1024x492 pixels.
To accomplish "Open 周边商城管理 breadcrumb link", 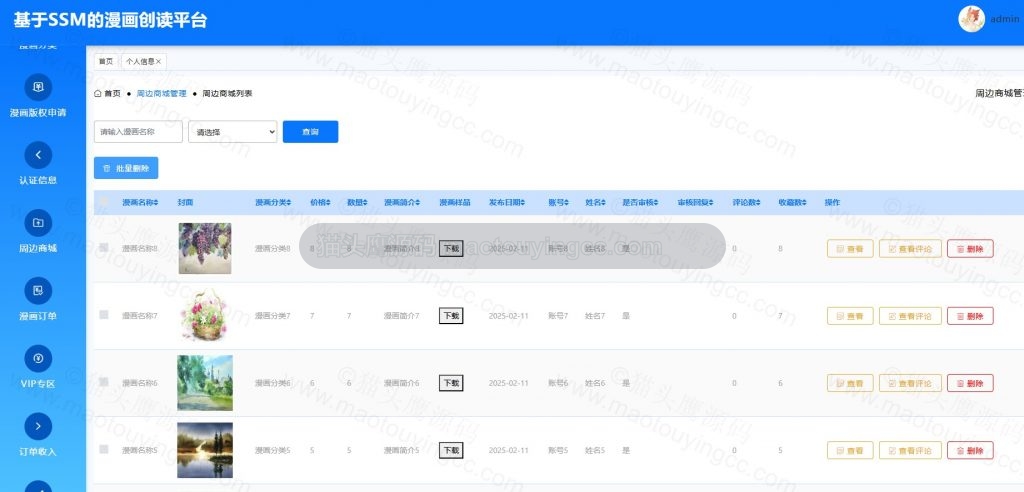I will pyautogui.click(x=161, y=93).
